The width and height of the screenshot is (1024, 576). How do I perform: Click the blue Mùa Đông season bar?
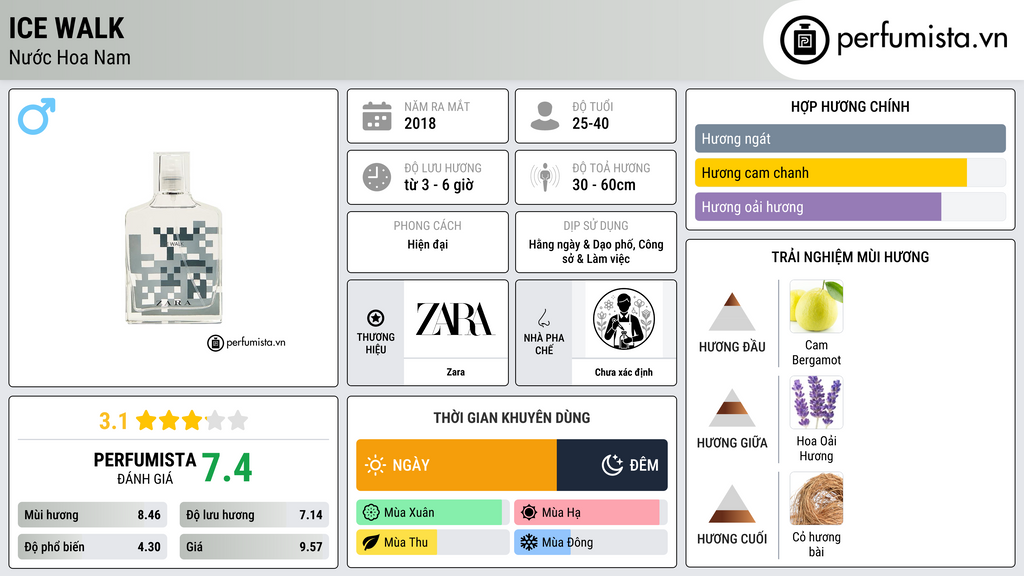(543, 542)
